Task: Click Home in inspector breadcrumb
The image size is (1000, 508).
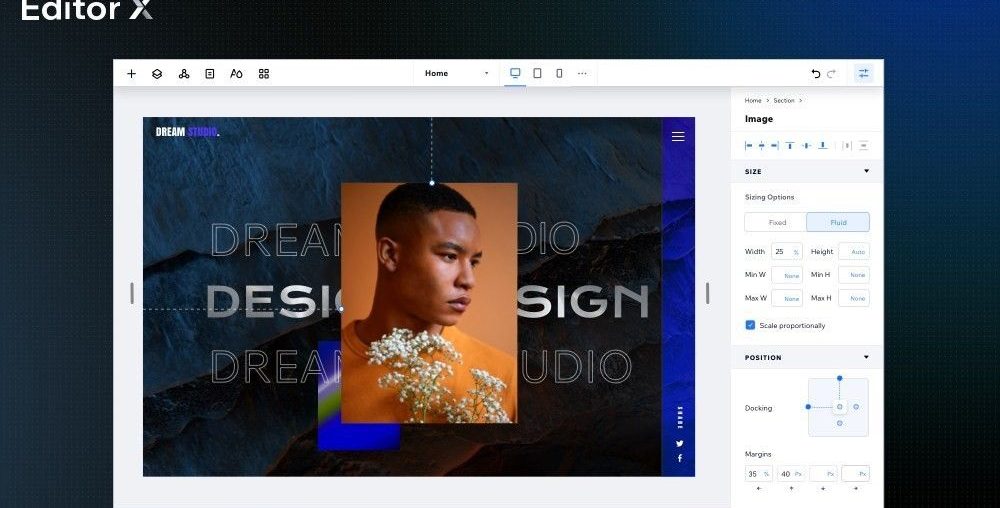Action: (x=753, y=101)
